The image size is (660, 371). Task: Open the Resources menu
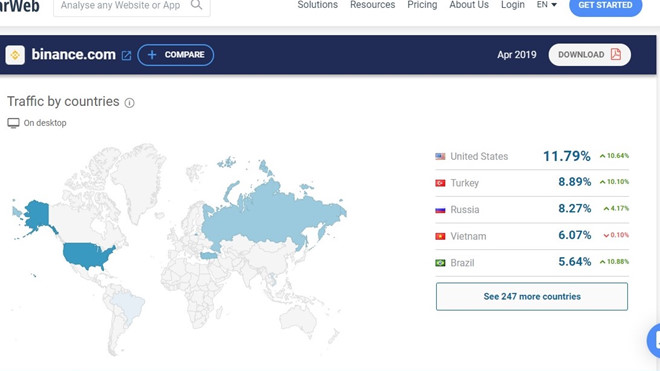(x=373, y=5)
